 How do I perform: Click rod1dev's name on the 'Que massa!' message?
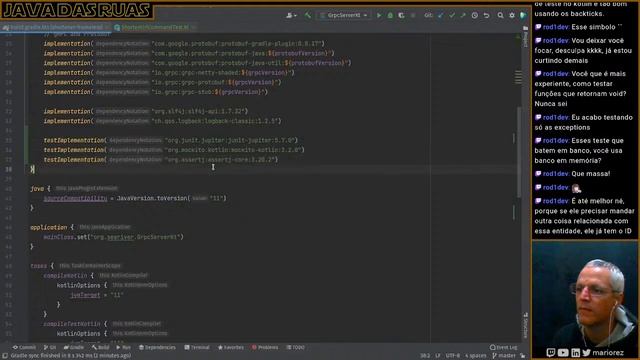(x=556, y=174)
